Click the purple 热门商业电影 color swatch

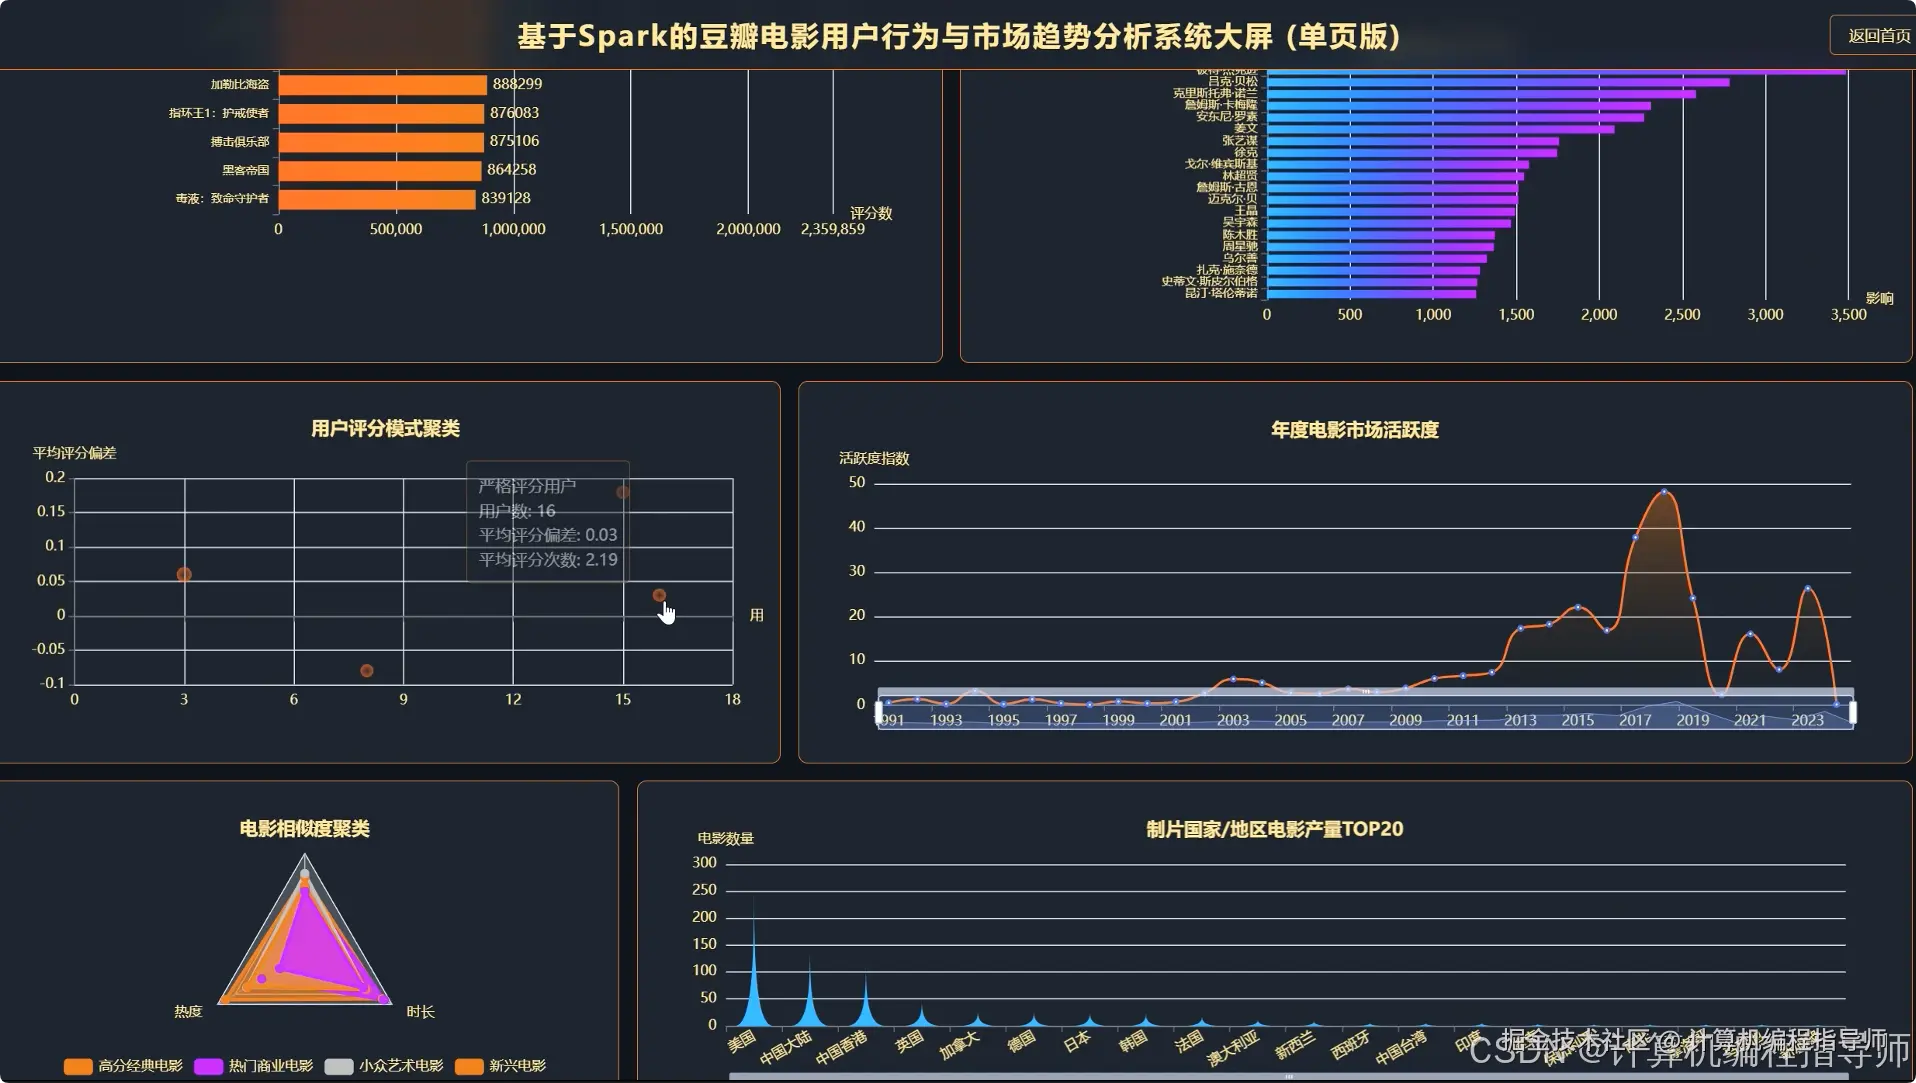207,1066
